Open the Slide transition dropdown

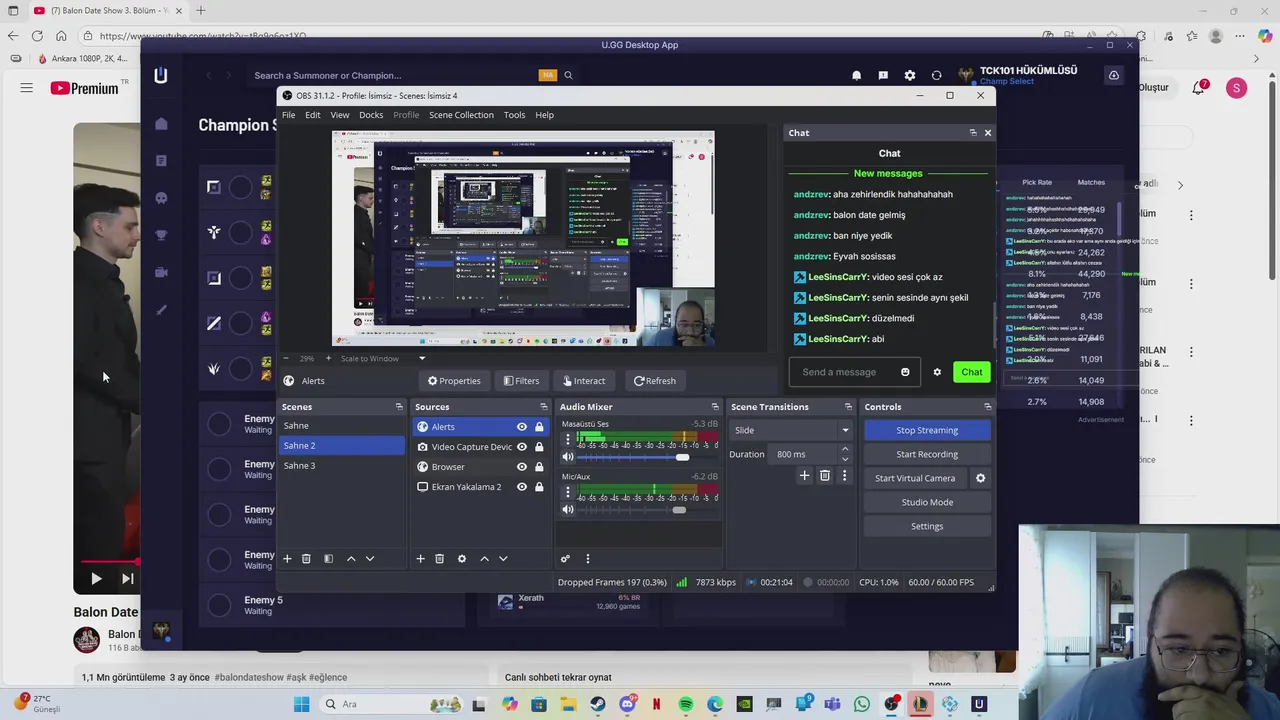coord(791,430)
